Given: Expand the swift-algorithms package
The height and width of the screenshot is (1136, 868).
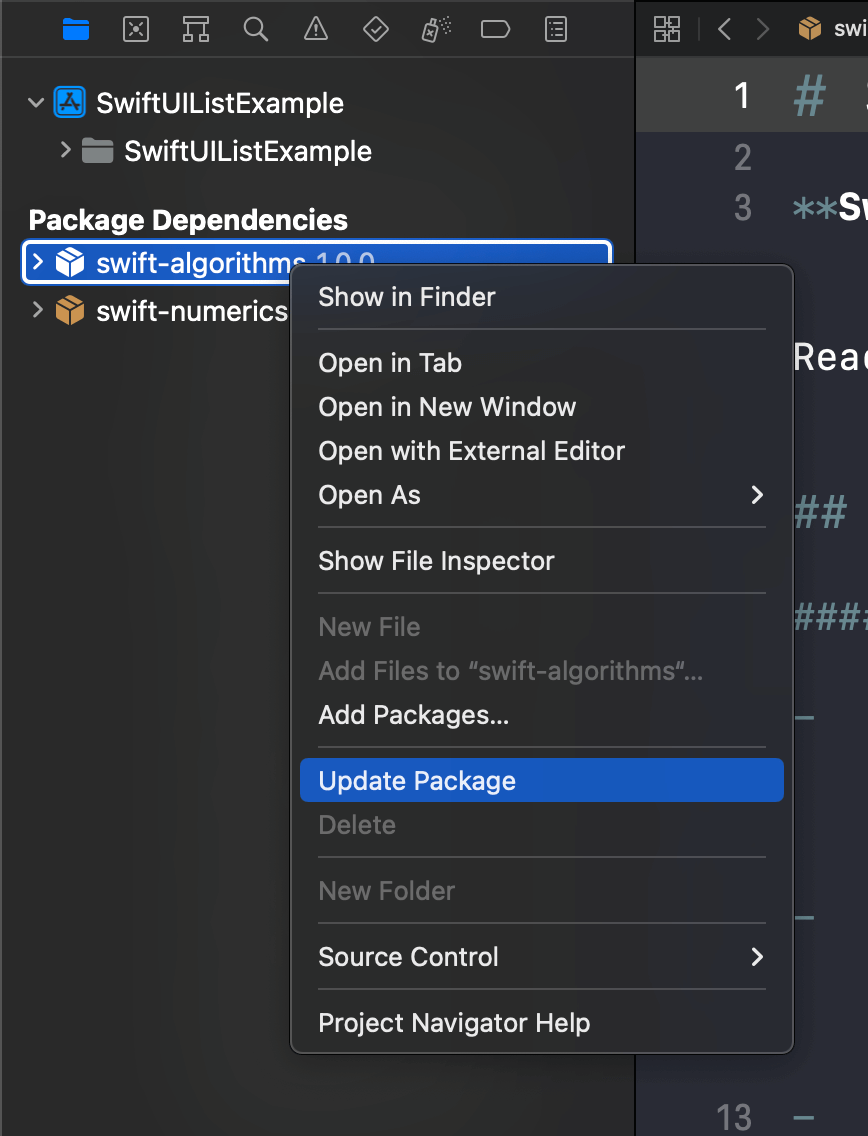Looking at the screenshot, I should (37, 263).
